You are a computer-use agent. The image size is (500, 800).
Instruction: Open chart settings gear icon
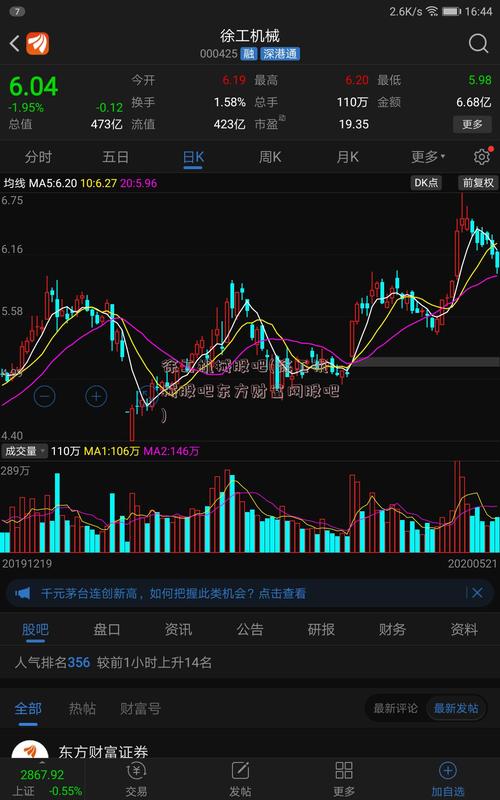coord(481,157)
